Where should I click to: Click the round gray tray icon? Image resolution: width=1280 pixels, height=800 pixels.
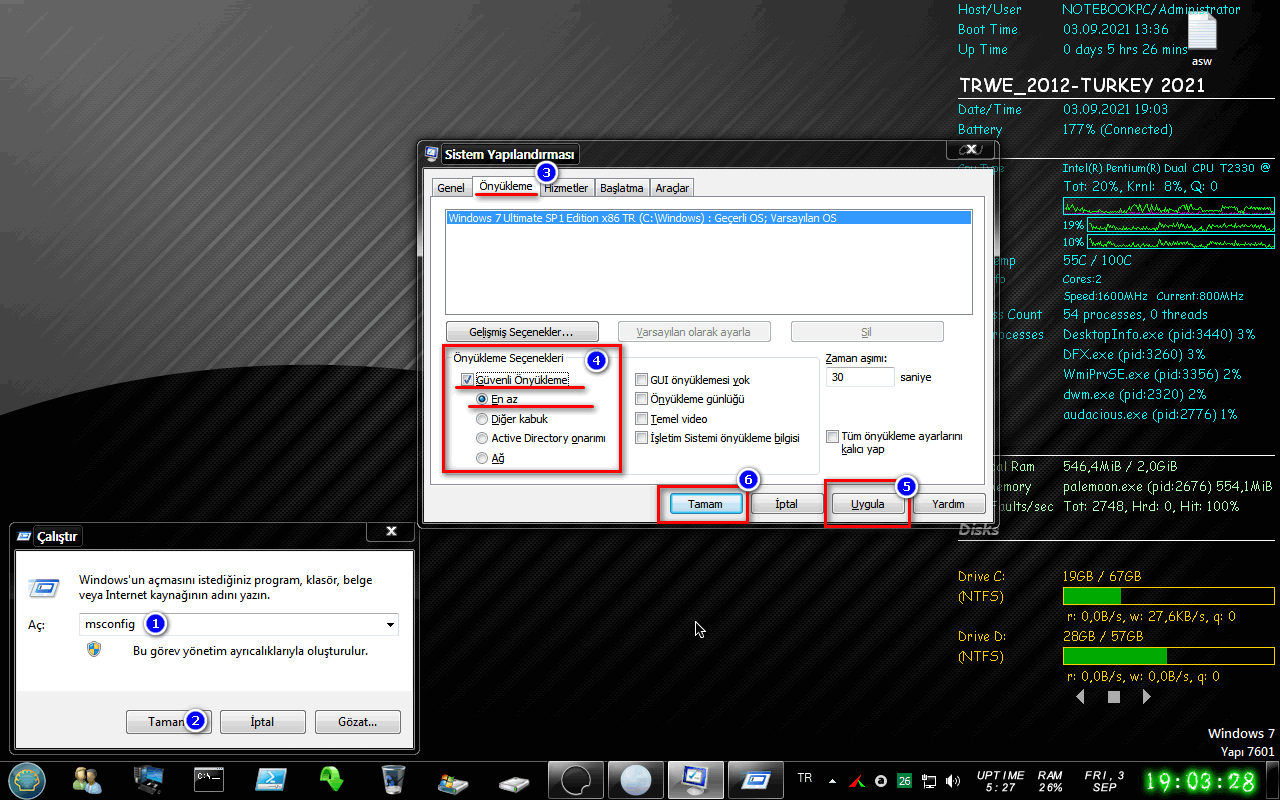click(880, 780)
